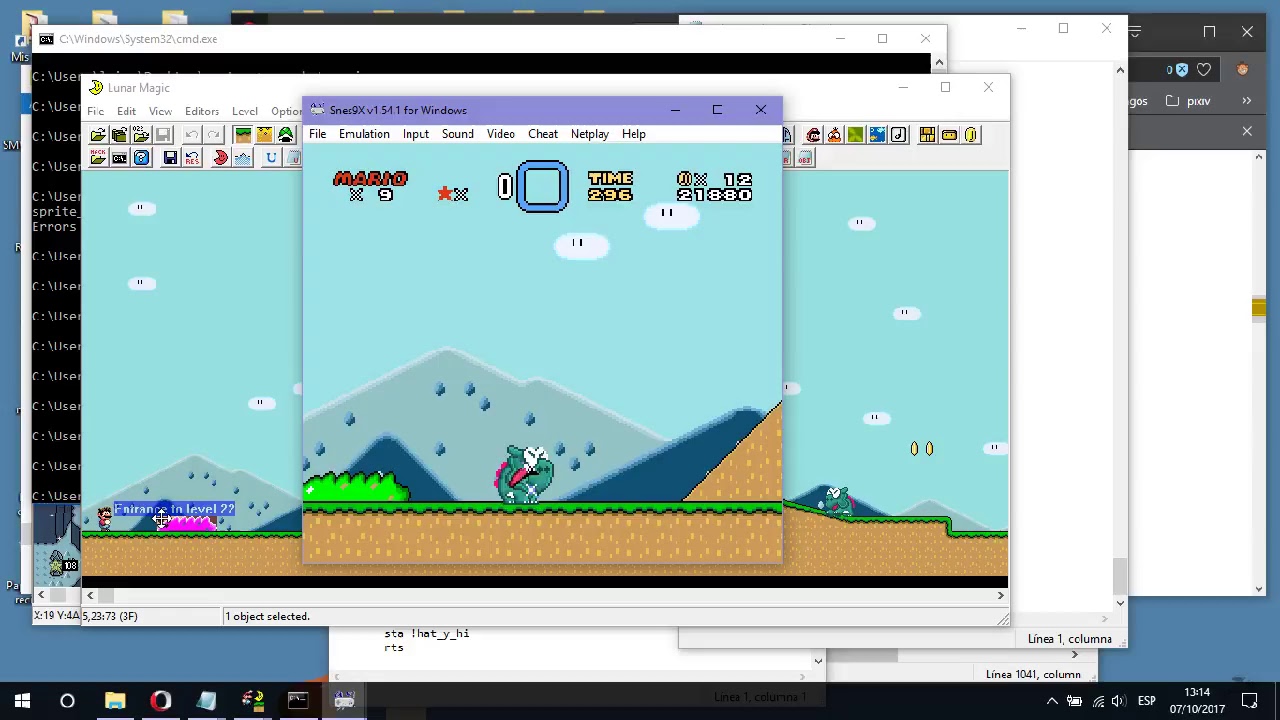Open the Sound menu in Snes9X
This screenshot has width=1280, height=720.
click(458, 134)
